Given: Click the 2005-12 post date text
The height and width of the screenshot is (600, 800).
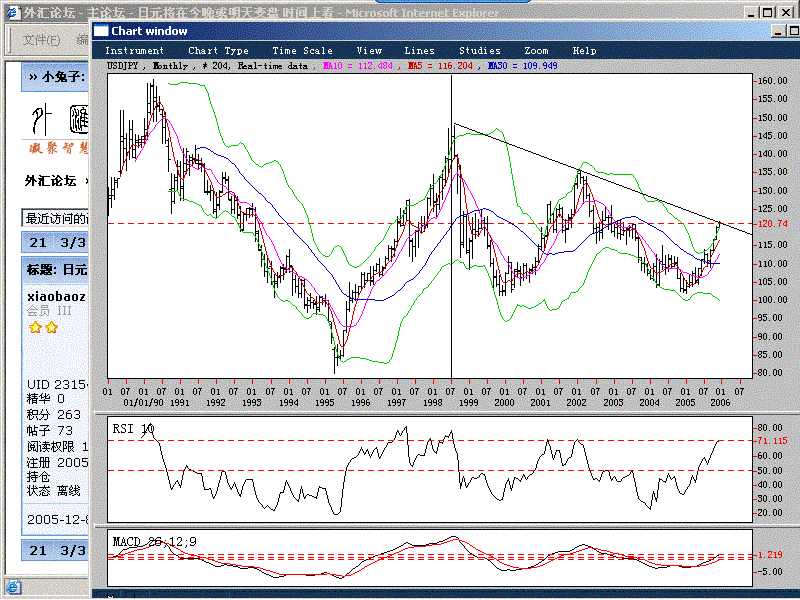Looking at the screenshot, I should [57, 519].
